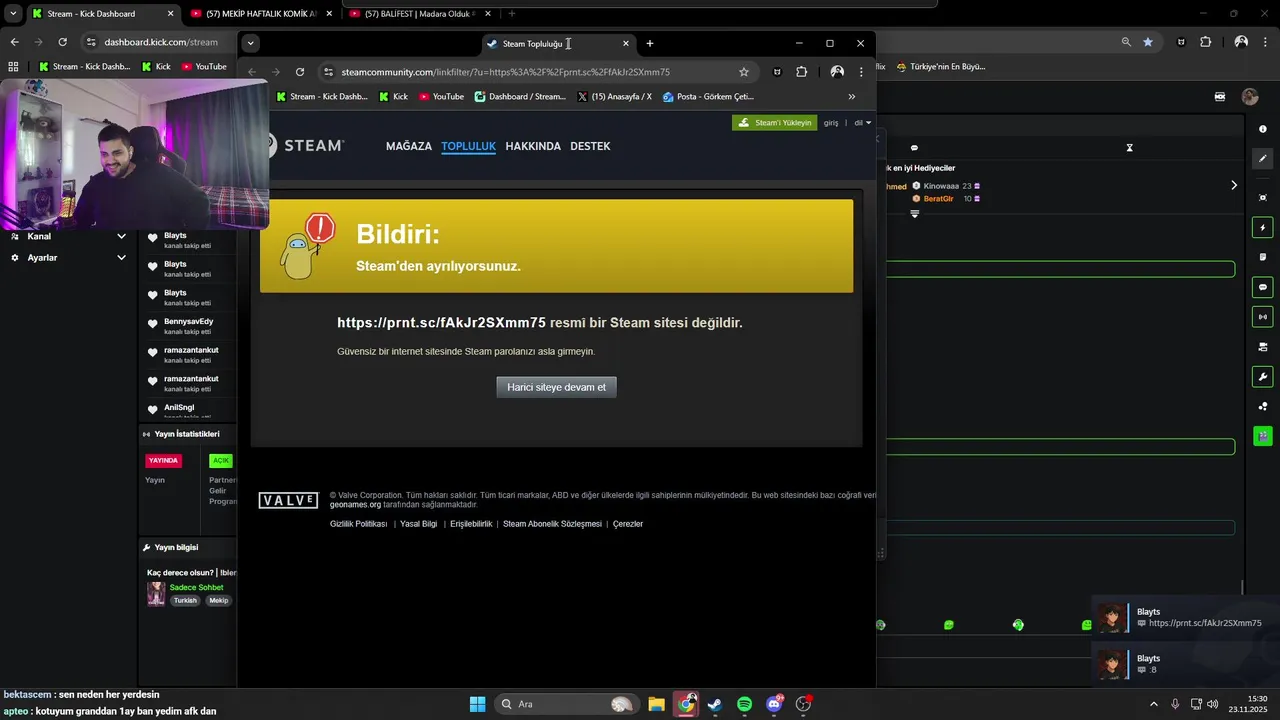Toggle YAYINDA live status badge
The width and height of the screenshot is (1280, 720).
click(x=163, y=461)
